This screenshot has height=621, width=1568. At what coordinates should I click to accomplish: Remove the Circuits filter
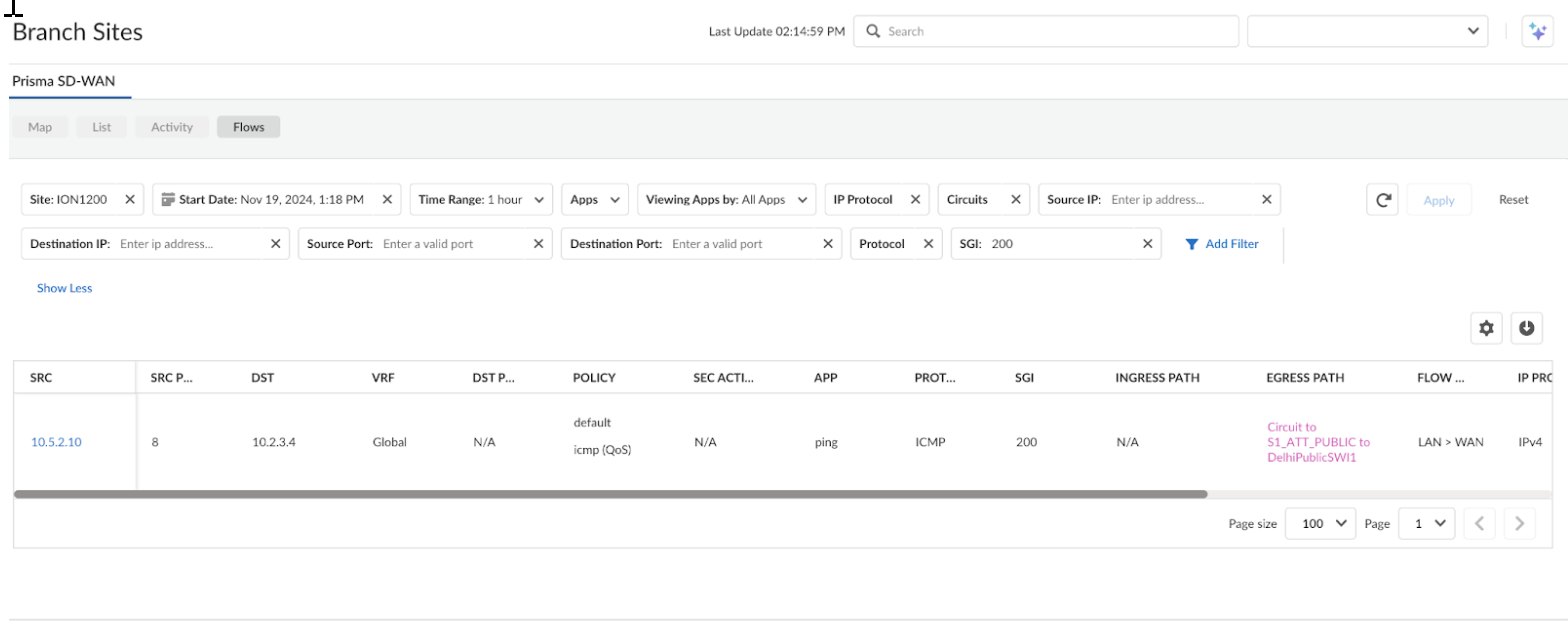point(1015,200)
